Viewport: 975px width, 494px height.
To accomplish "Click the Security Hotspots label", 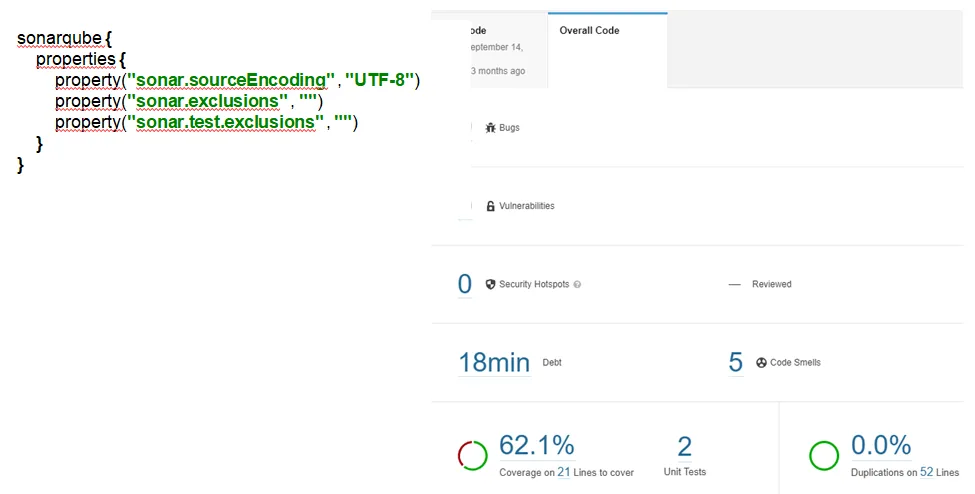I will (x=534, y=284).
